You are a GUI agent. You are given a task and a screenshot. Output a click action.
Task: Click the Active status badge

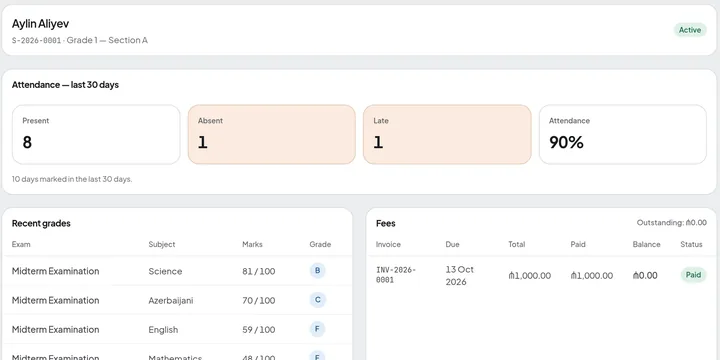coord(690,30)
